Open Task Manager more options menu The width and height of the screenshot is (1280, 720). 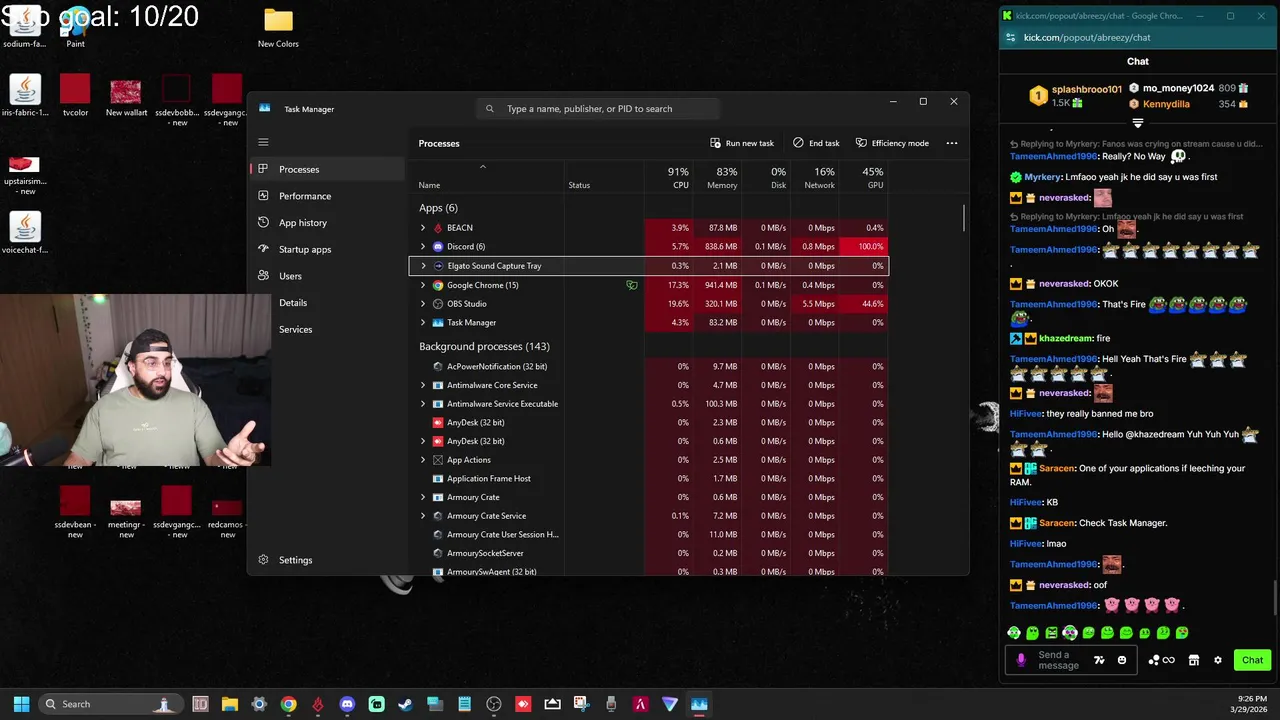pos(952,143)
